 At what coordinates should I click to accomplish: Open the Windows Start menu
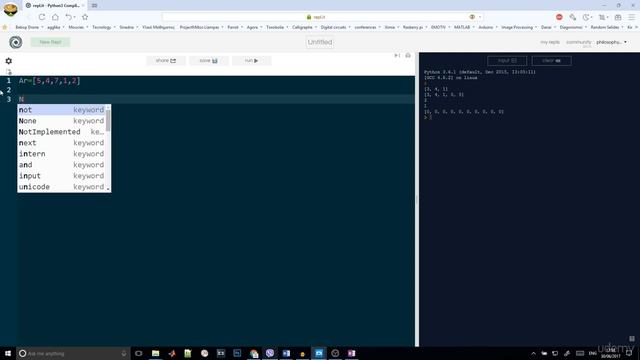pos(8,353)
